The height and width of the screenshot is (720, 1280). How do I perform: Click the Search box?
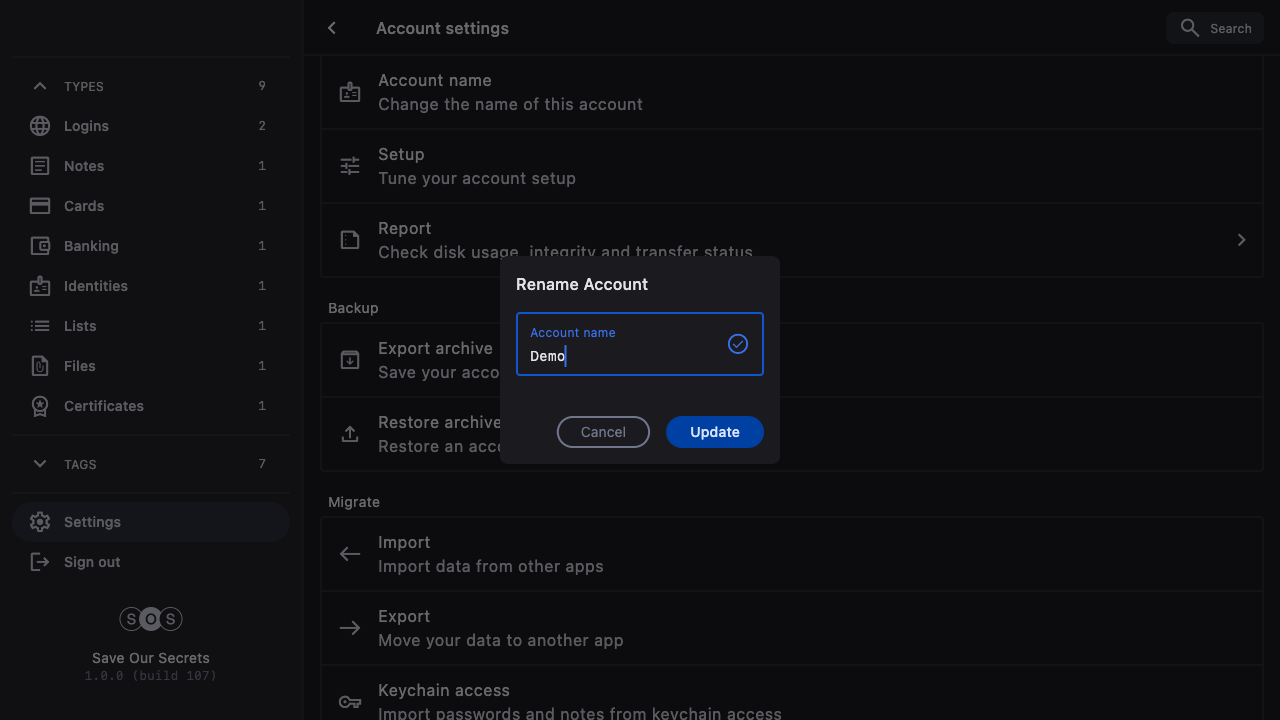(1215, 28)
